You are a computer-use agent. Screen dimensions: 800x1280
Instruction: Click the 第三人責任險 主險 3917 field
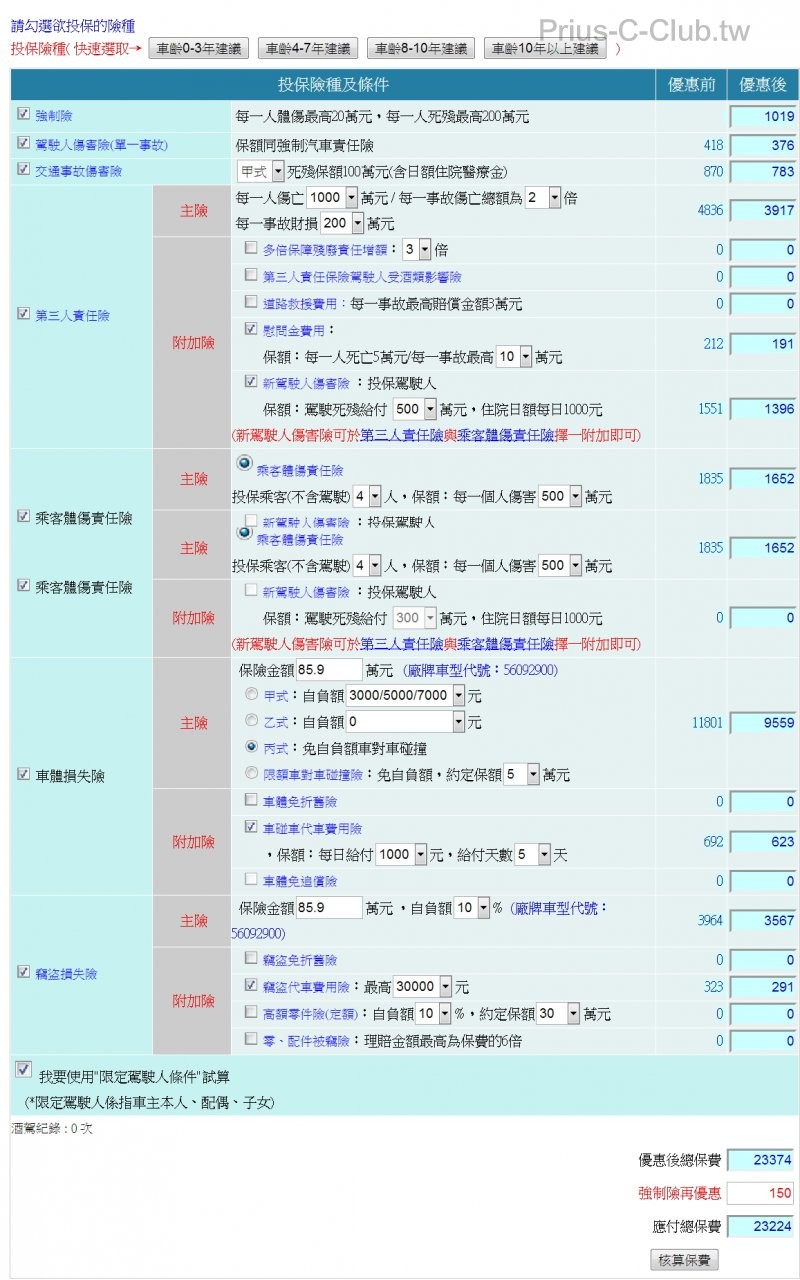(x=763, y=210)
